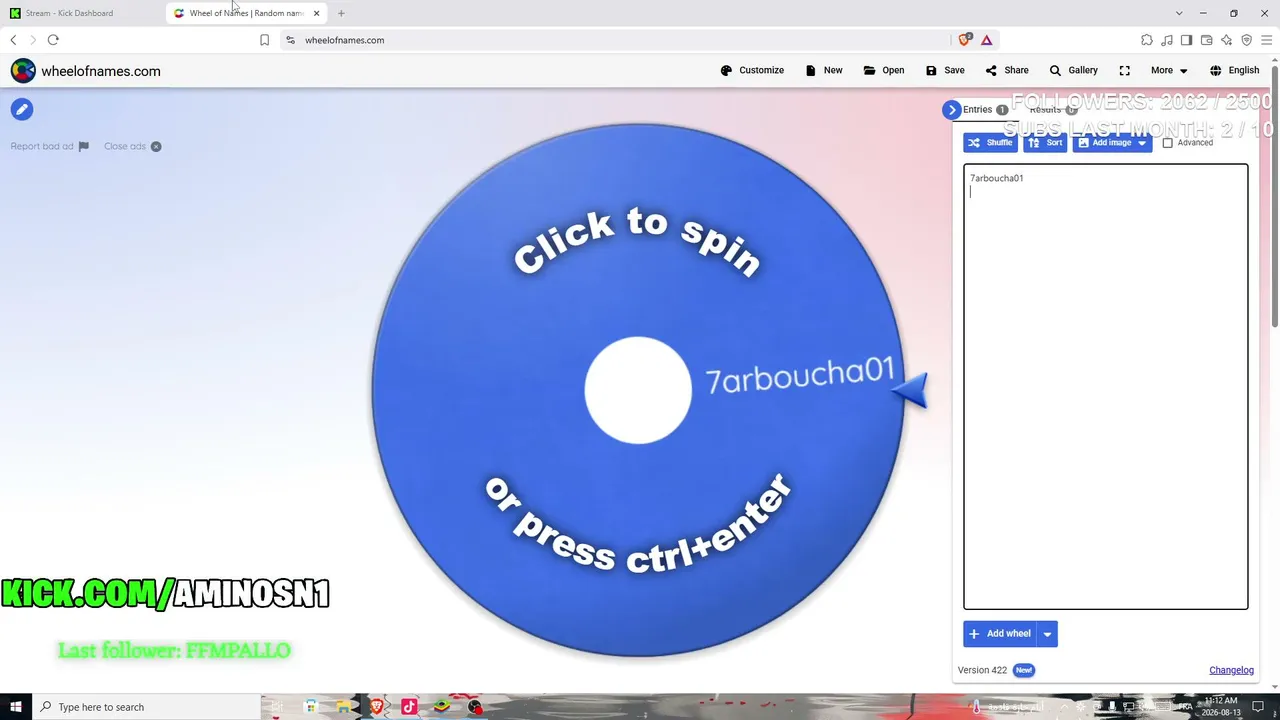Open wheel editing with the pencil icon
The image size is (1280, 720).
(21, 110)
